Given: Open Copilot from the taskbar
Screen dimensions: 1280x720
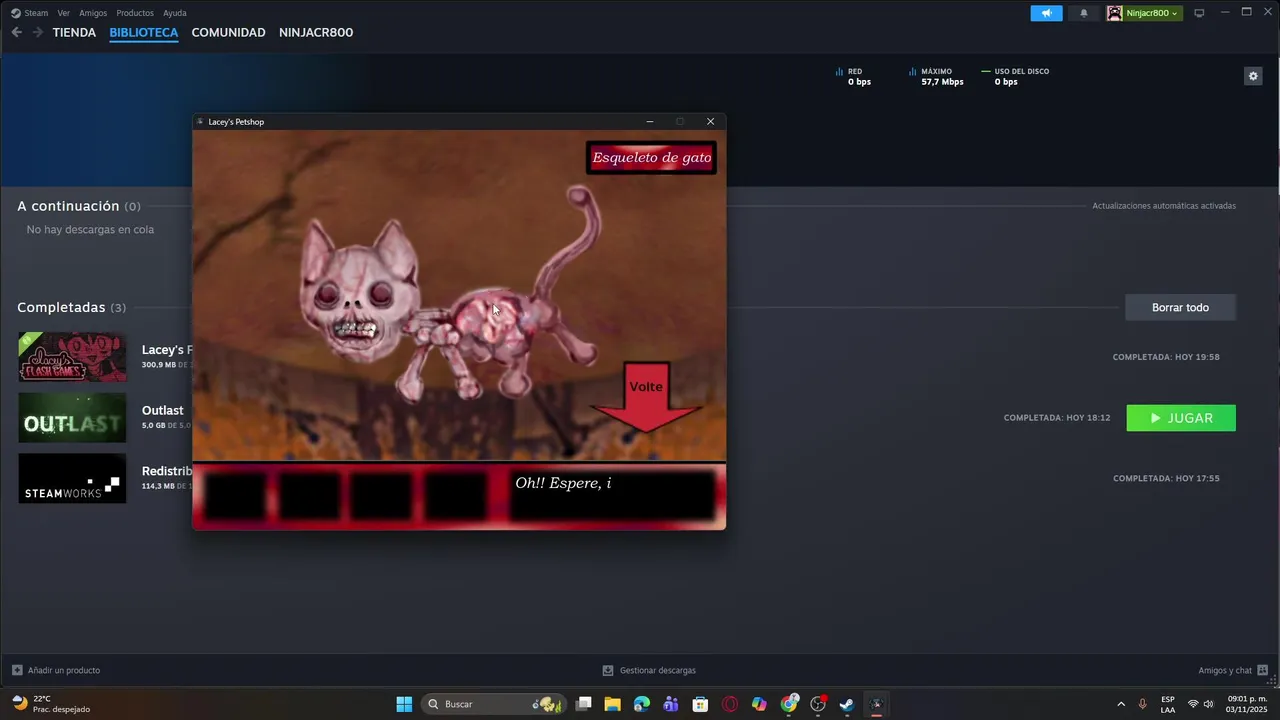Looking at the screenshot, I should click(x=759, y=704).
